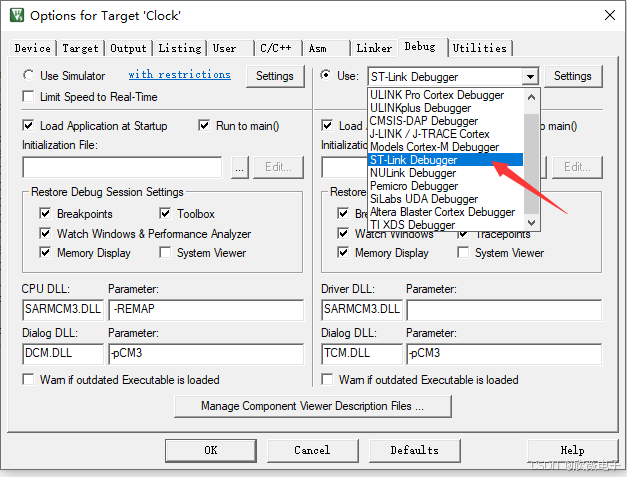
Task: Choose ULINK Pro Cortex Debugger
Action: click(445, 95)
